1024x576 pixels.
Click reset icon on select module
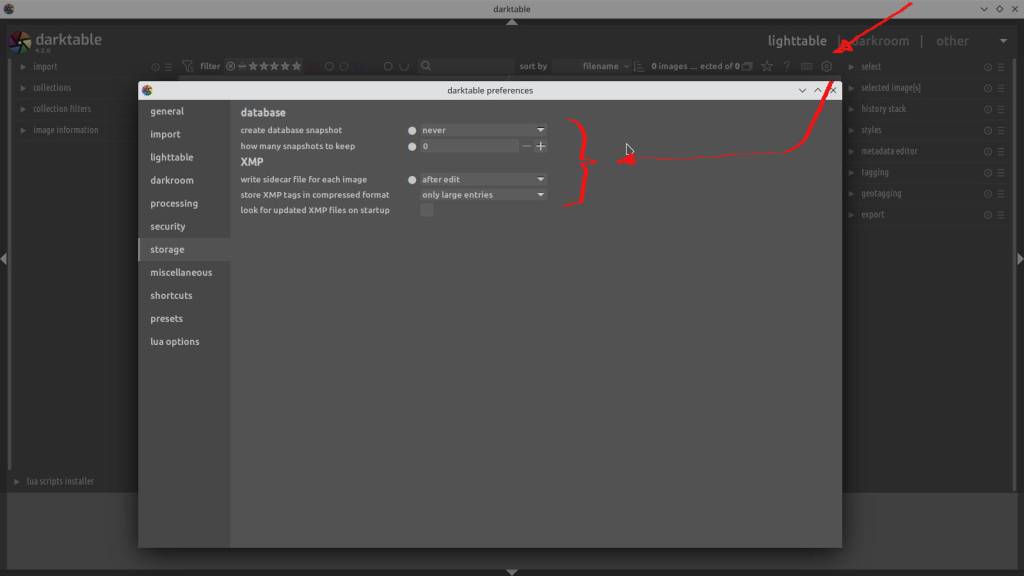pyautogui.click(x=987, y=67)
